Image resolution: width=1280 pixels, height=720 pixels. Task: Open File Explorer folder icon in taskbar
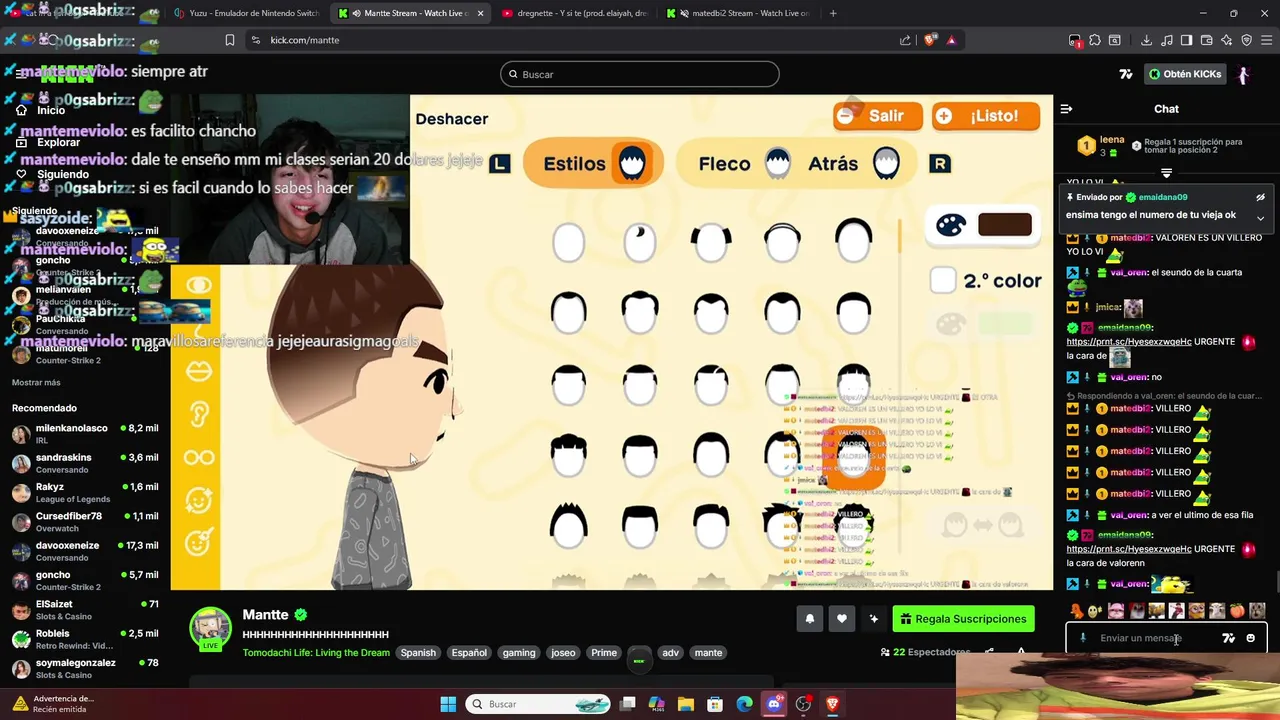click(x=686, y=704)
